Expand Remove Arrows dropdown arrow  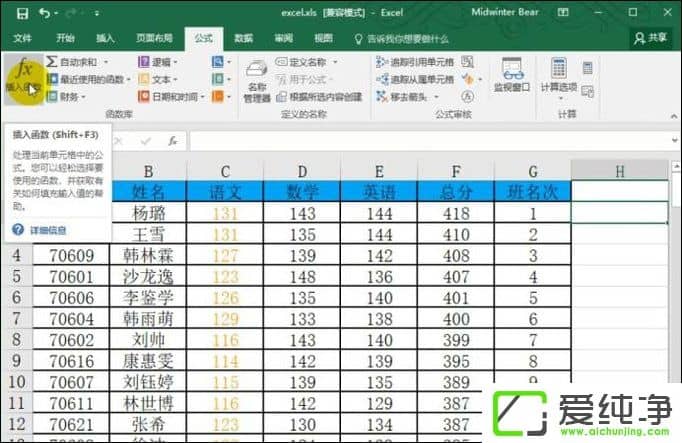click(x=436, y=97)
